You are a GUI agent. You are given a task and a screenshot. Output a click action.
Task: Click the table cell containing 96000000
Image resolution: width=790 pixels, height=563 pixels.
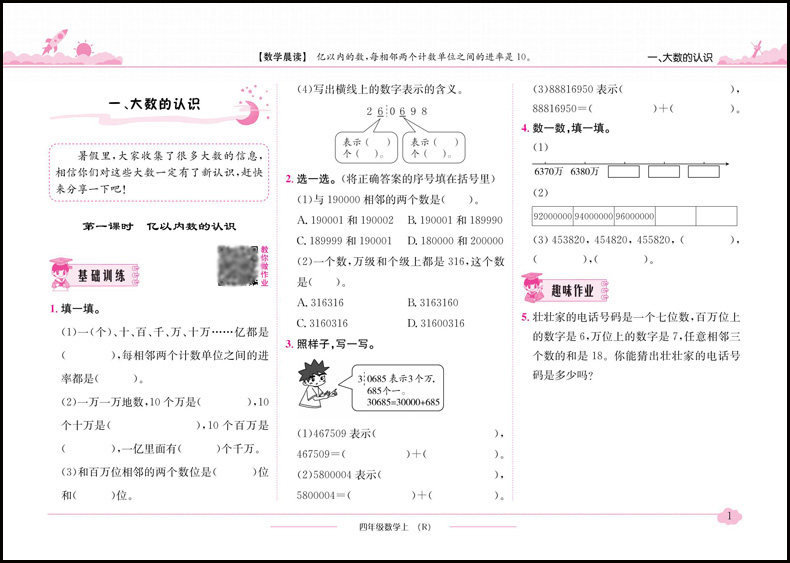(635, 216)
